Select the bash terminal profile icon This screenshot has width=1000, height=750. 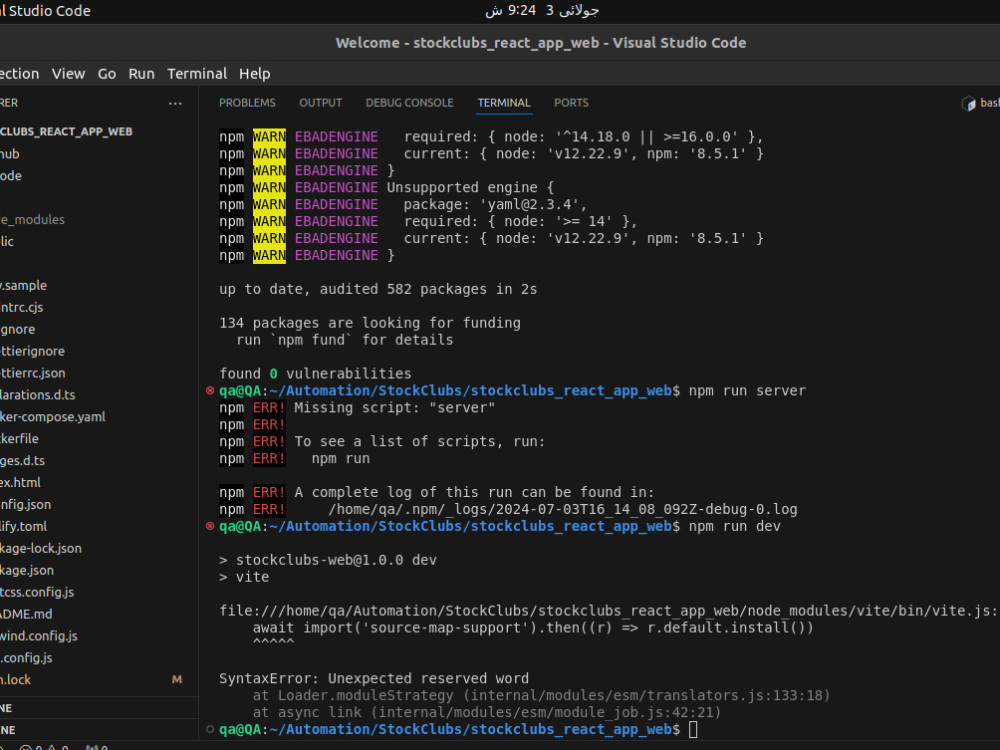click(x=969, y=103)
